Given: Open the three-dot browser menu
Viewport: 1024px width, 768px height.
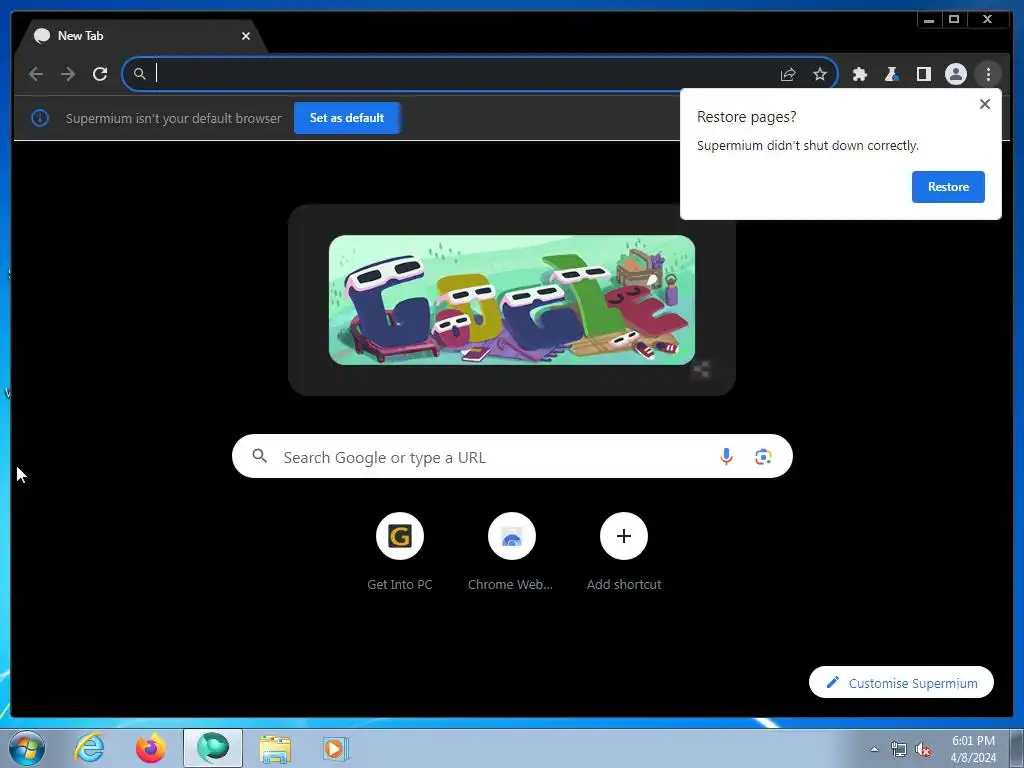Looking at the screenshot, I should point(988,74).
